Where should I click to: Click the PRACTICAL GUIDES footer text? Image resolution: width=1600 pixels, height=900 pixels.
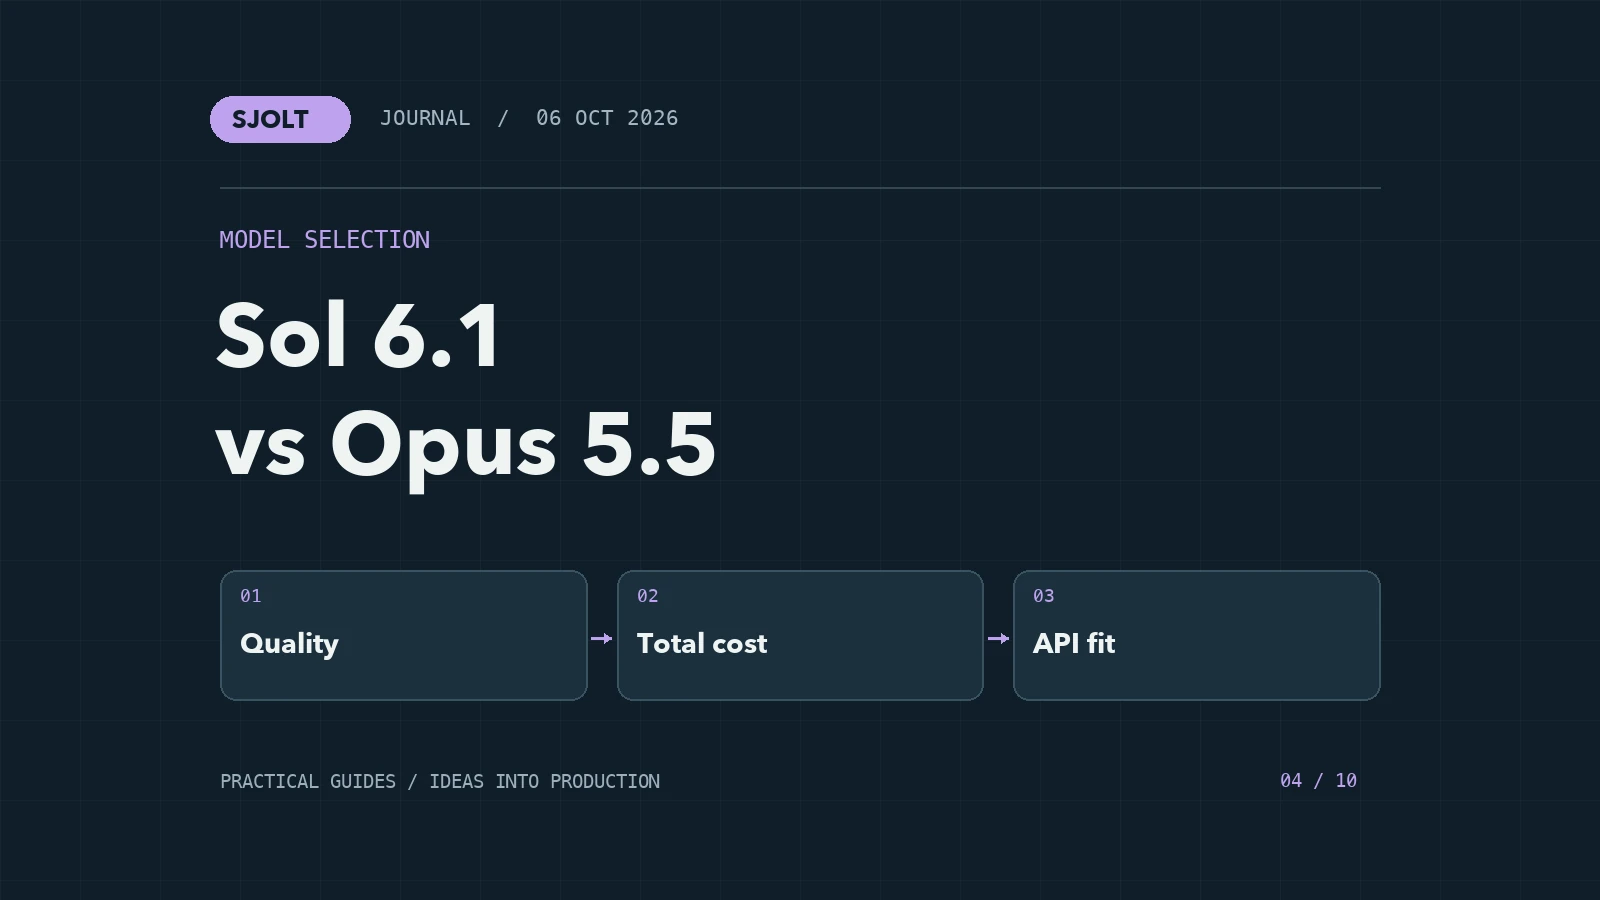[308, 781]
